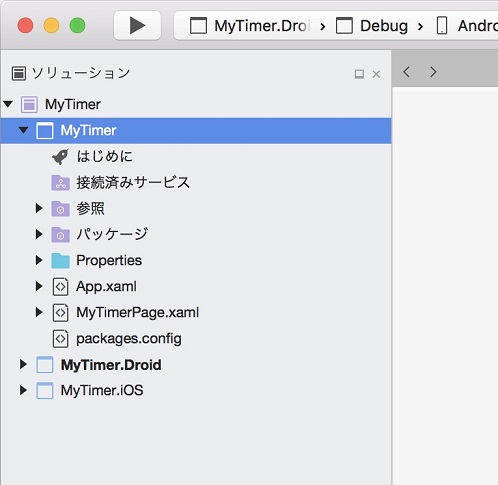Run the project with the play button
Viewport: 498px width, 485px height.
(x=137, y=26)
